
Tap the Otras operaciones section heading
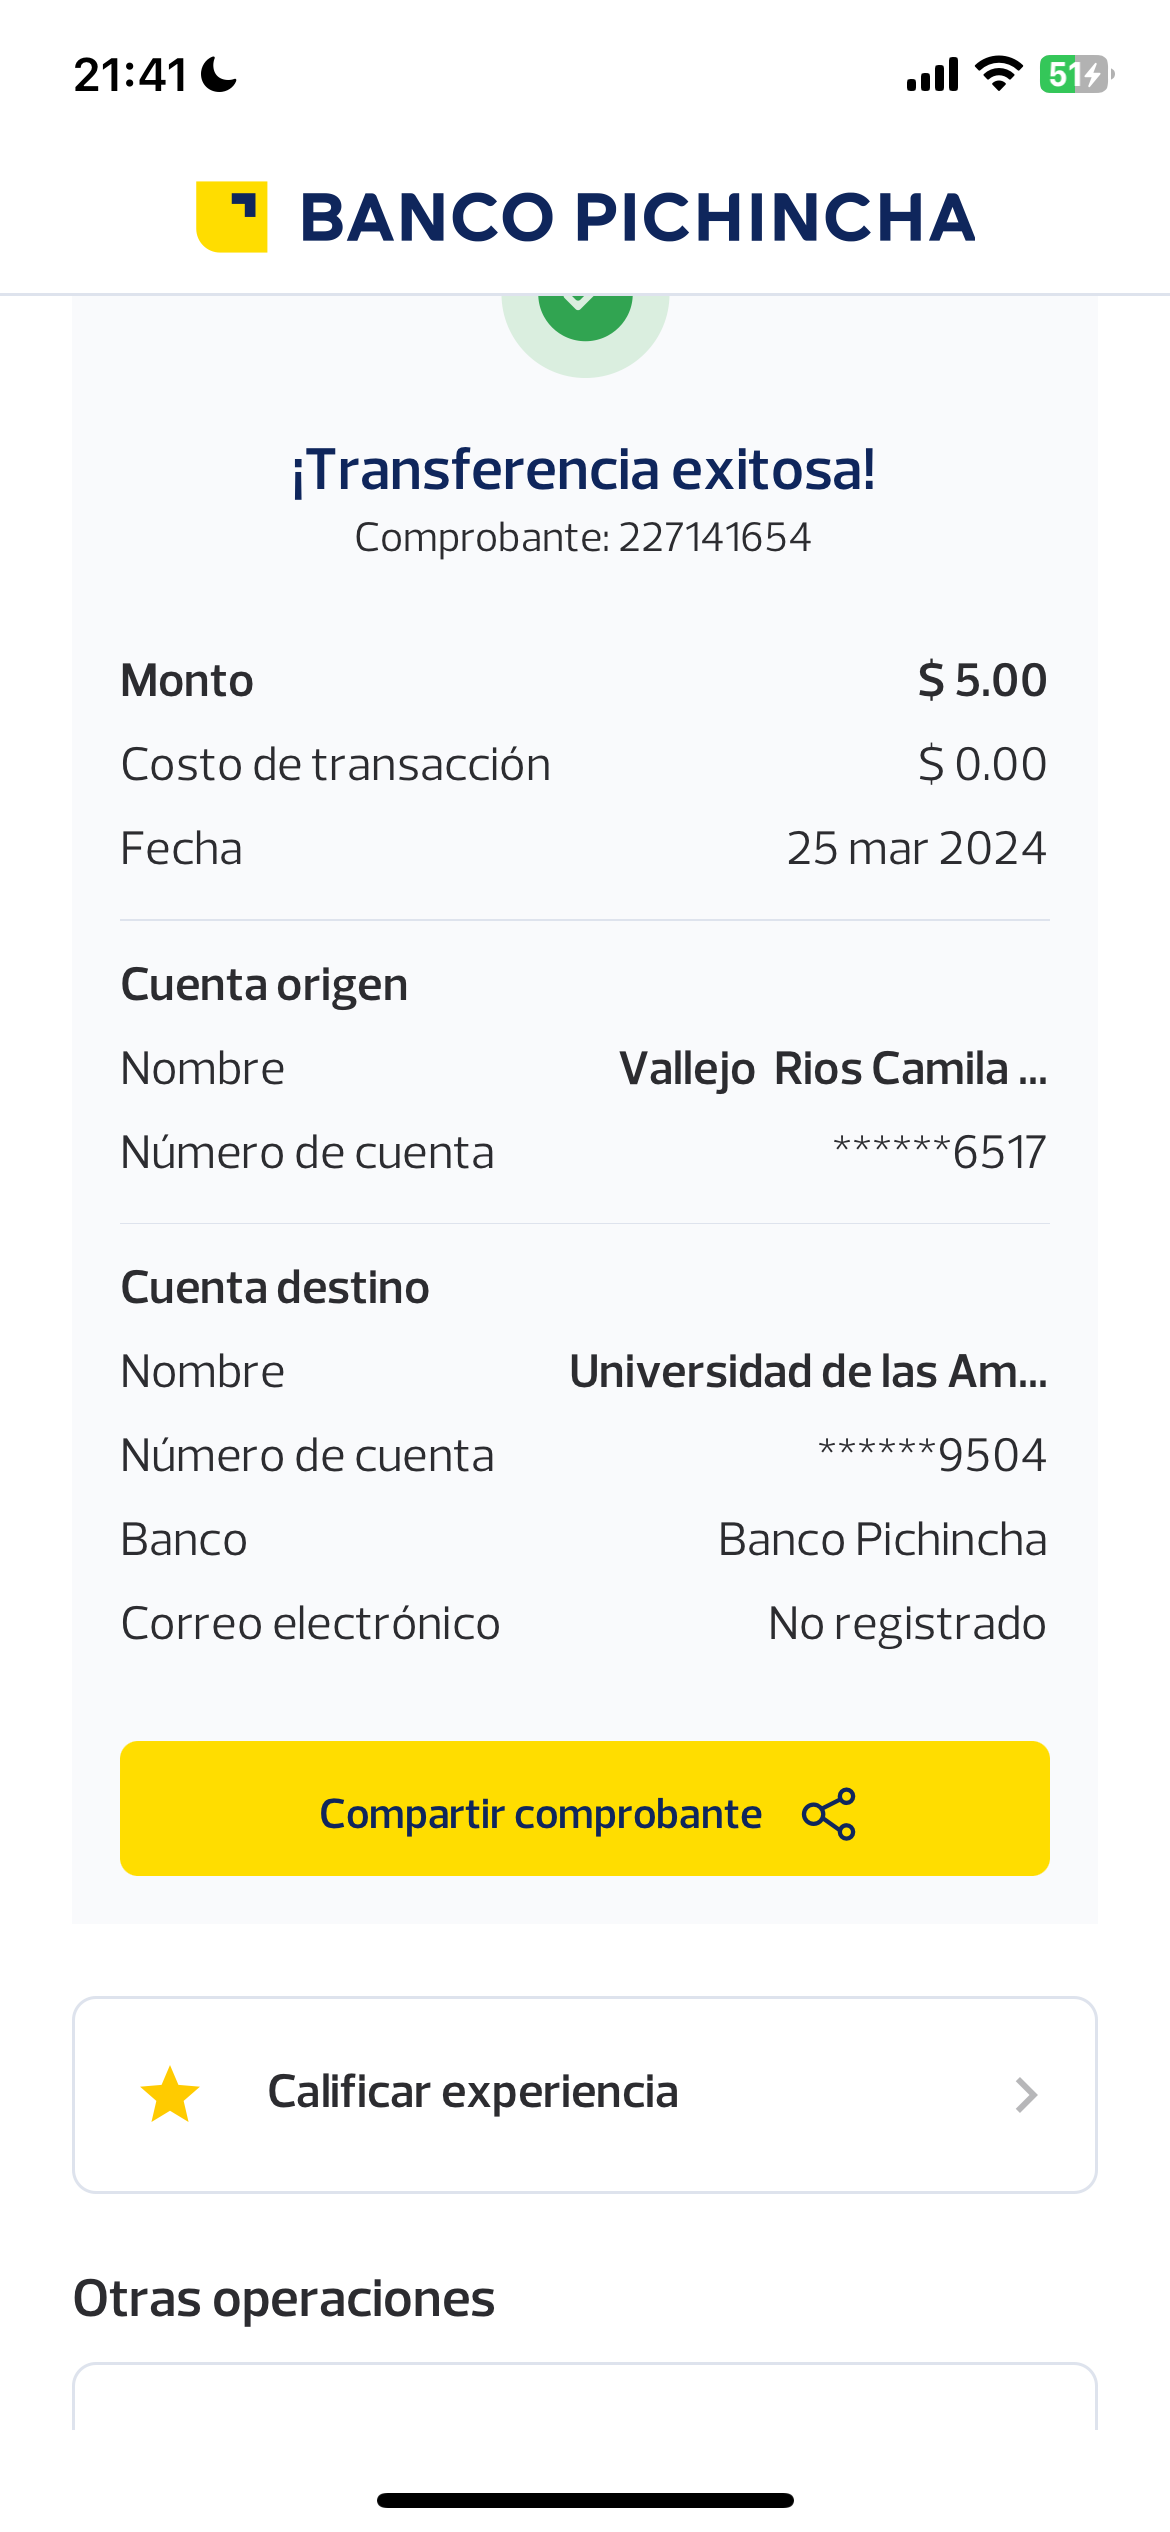click(x=284, y=2299)
